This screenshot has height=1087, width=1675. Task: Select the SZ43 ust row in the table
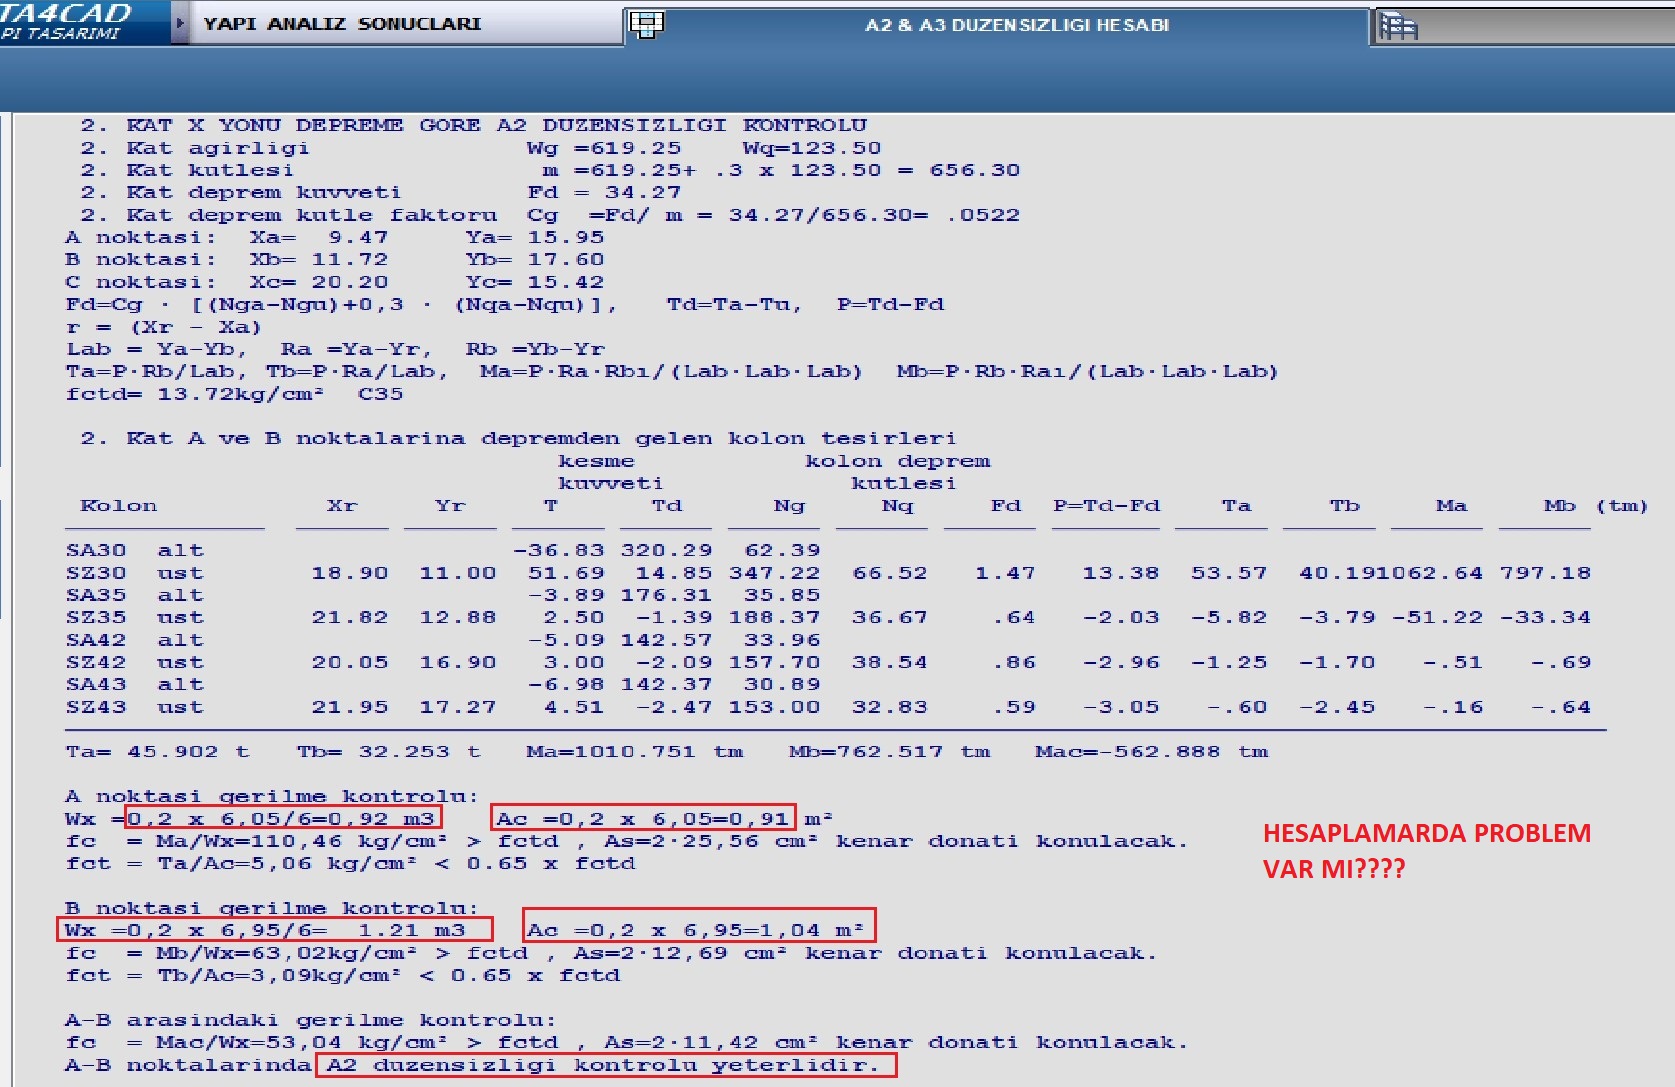tap(134, 707)
